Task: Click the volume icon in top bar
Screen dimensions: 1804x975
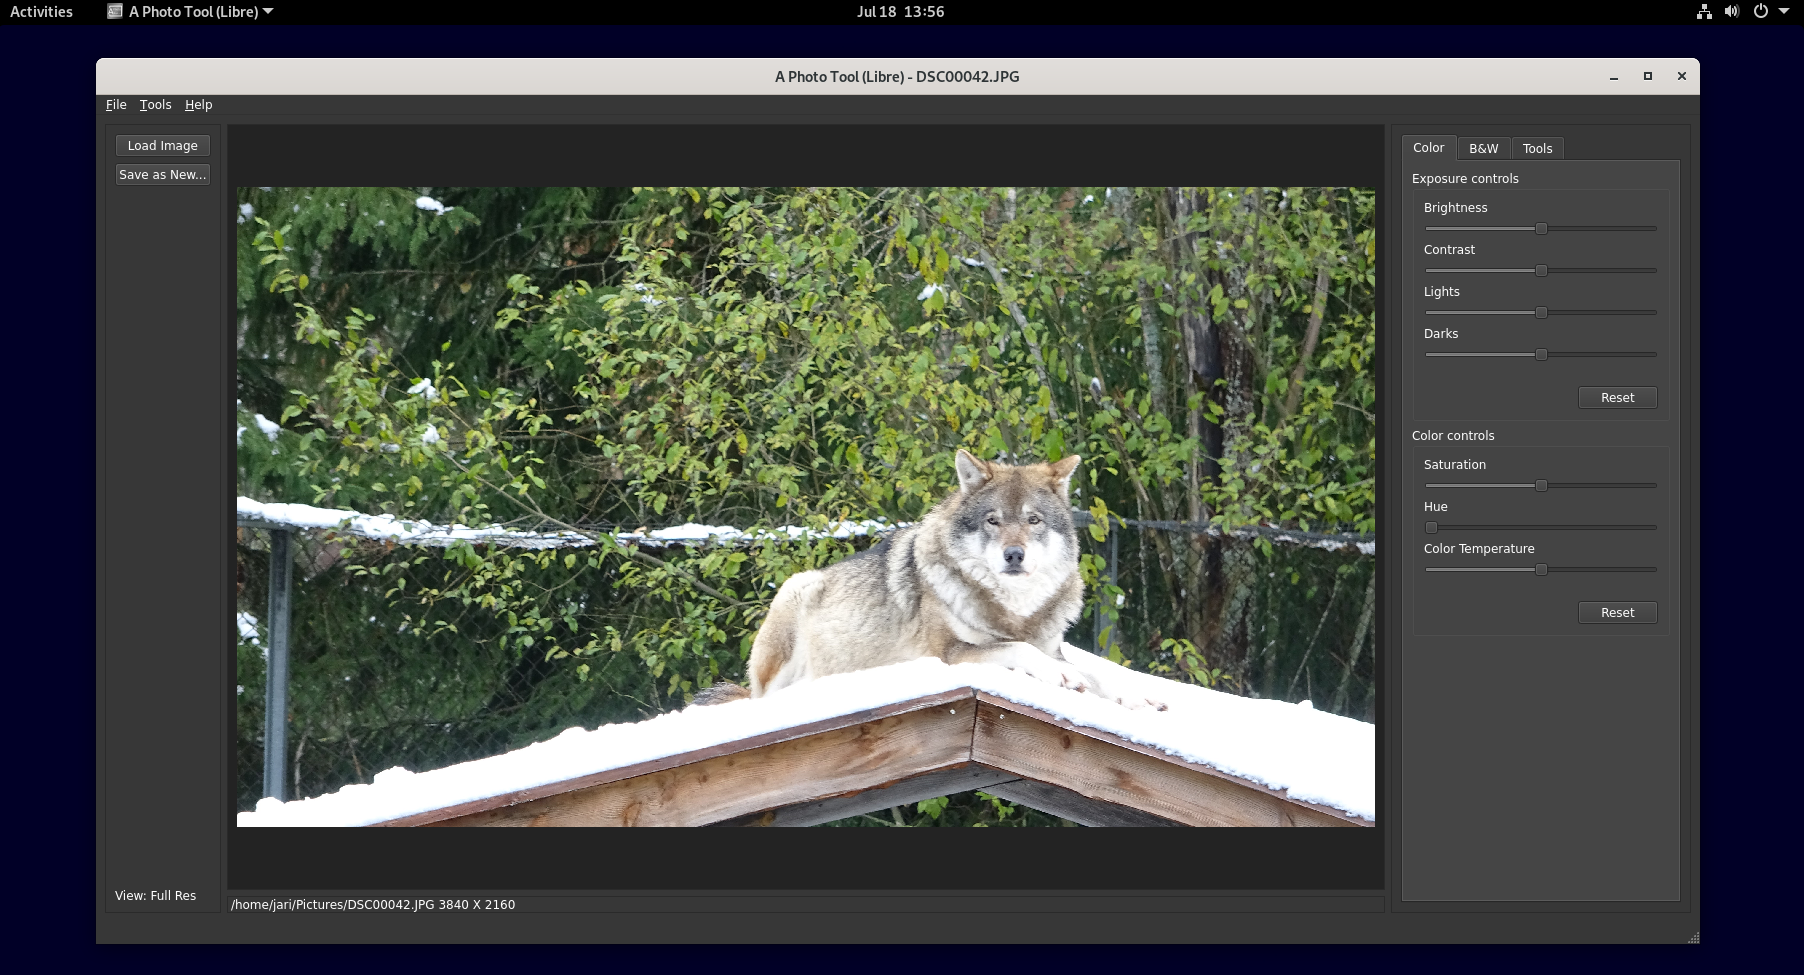Action: click(1732, 12)
